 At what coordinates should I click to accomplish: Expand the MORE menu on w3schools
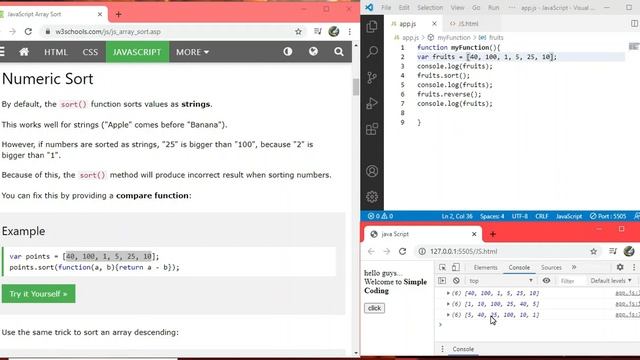(193, 52)
